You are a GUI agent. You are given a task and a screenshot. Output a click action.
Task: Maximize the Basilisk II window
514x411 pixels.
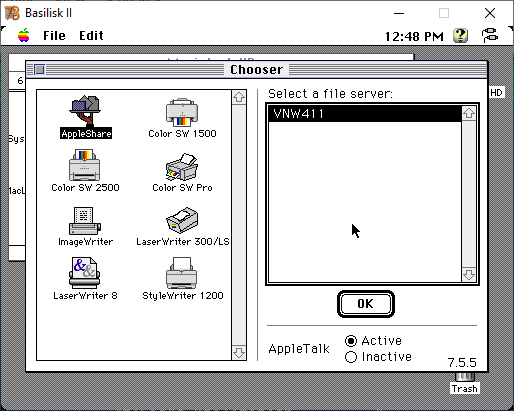click(x=444, y=13)
